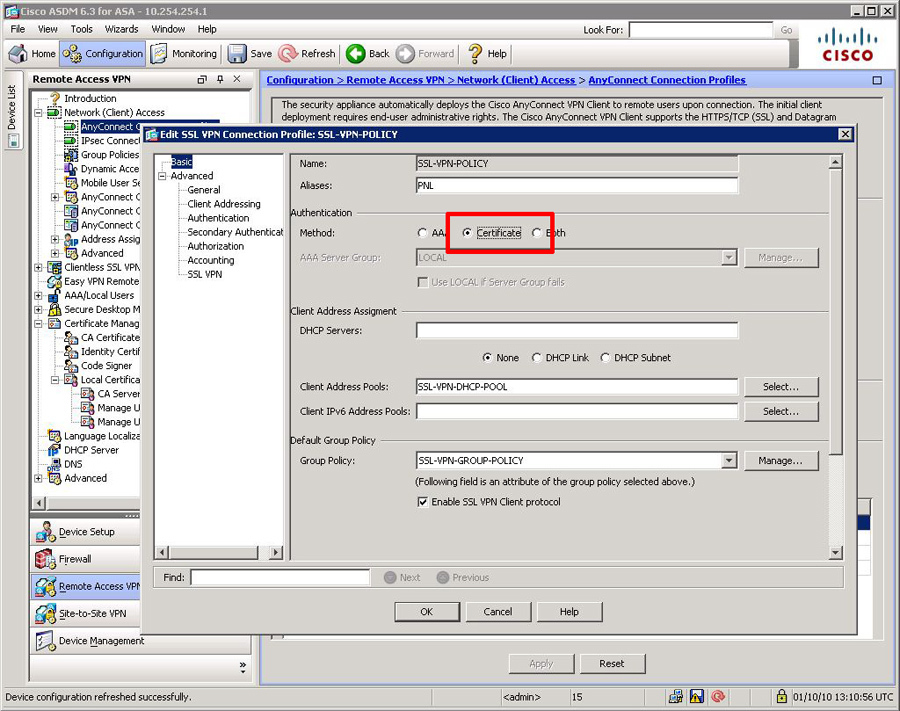
Task: Select the Site-to-Site VPN panel icon
Action: tap(45, 613)
